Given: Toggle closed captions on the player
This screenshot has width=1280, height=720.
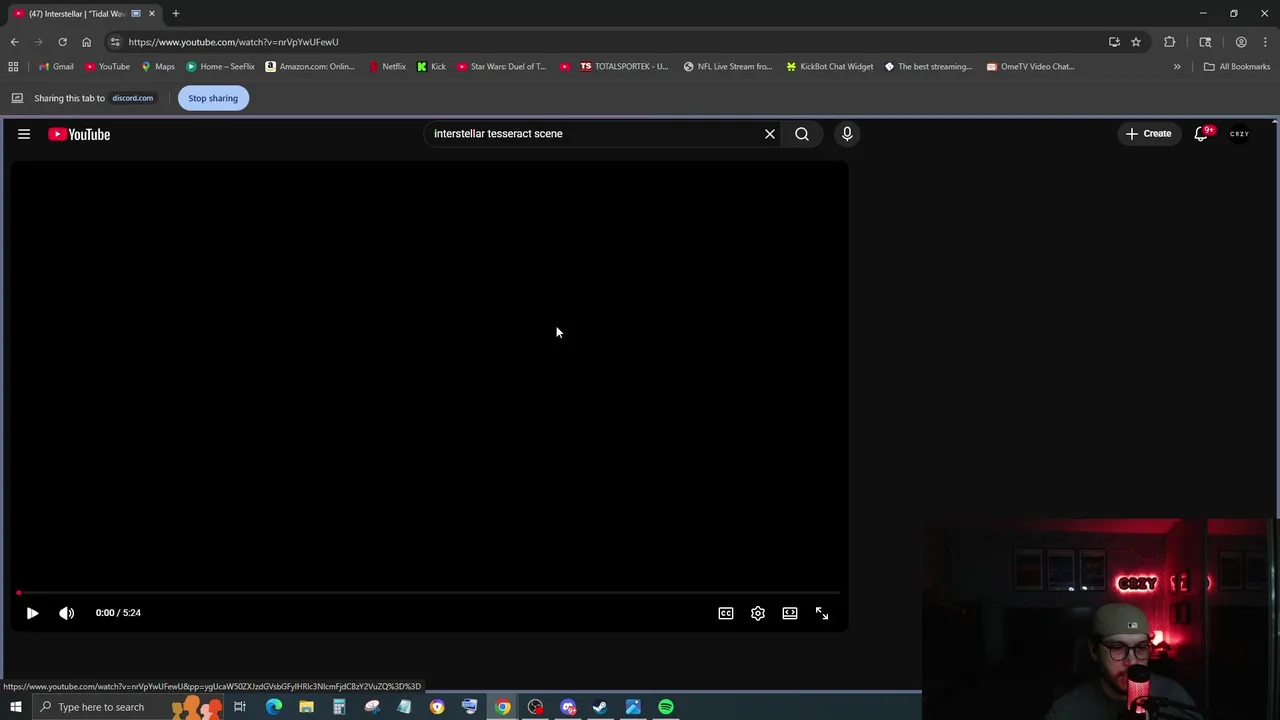Looking at the screenshot, I should [x=726, y=613].
